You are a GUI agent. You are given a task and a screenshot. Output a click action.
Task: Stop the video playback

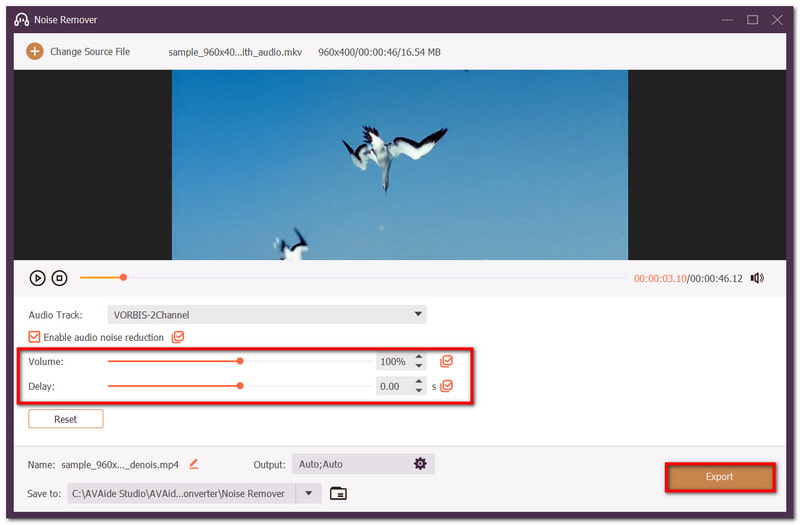coord(59,278)
